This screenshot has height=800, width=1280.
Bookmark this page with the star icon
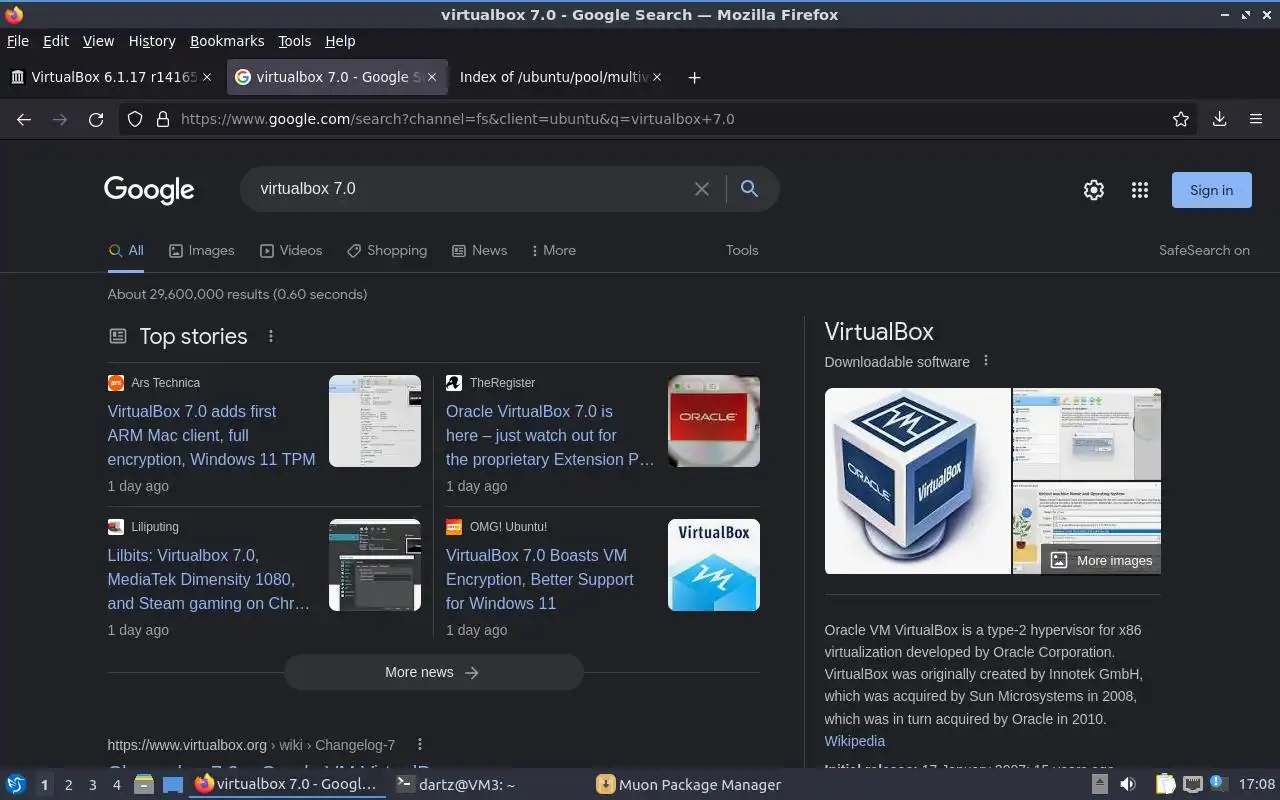(x=1181, y=119)
